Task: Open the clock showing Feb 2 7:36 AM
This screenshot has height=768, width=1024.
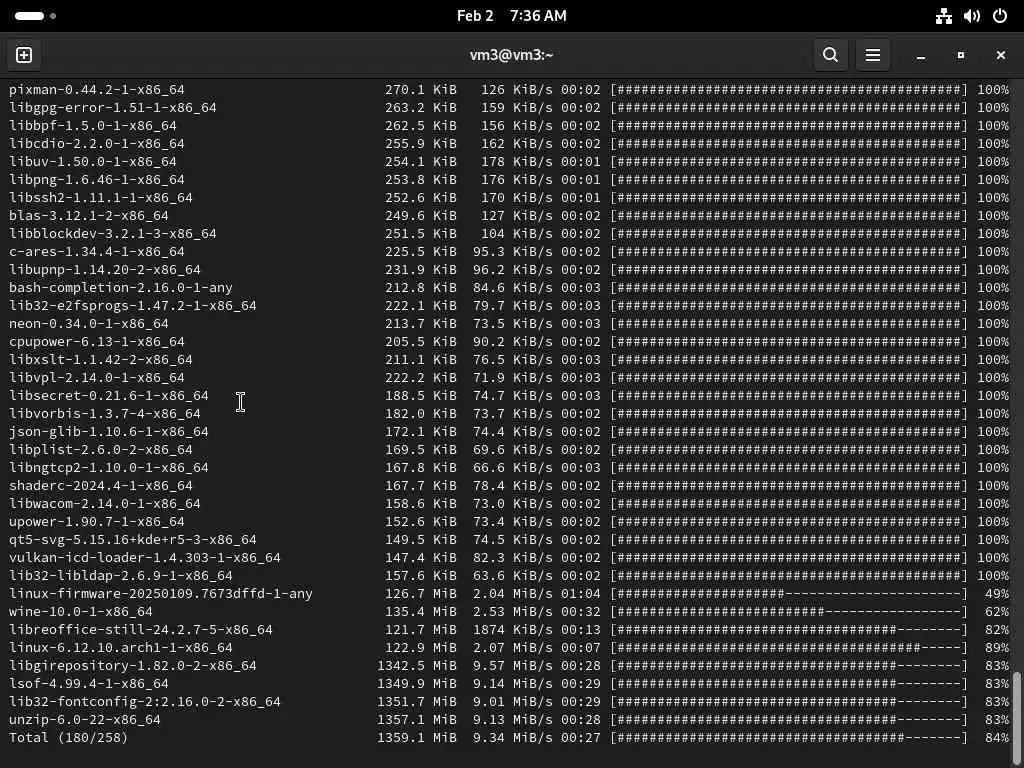Action: [x=511, y=16]
